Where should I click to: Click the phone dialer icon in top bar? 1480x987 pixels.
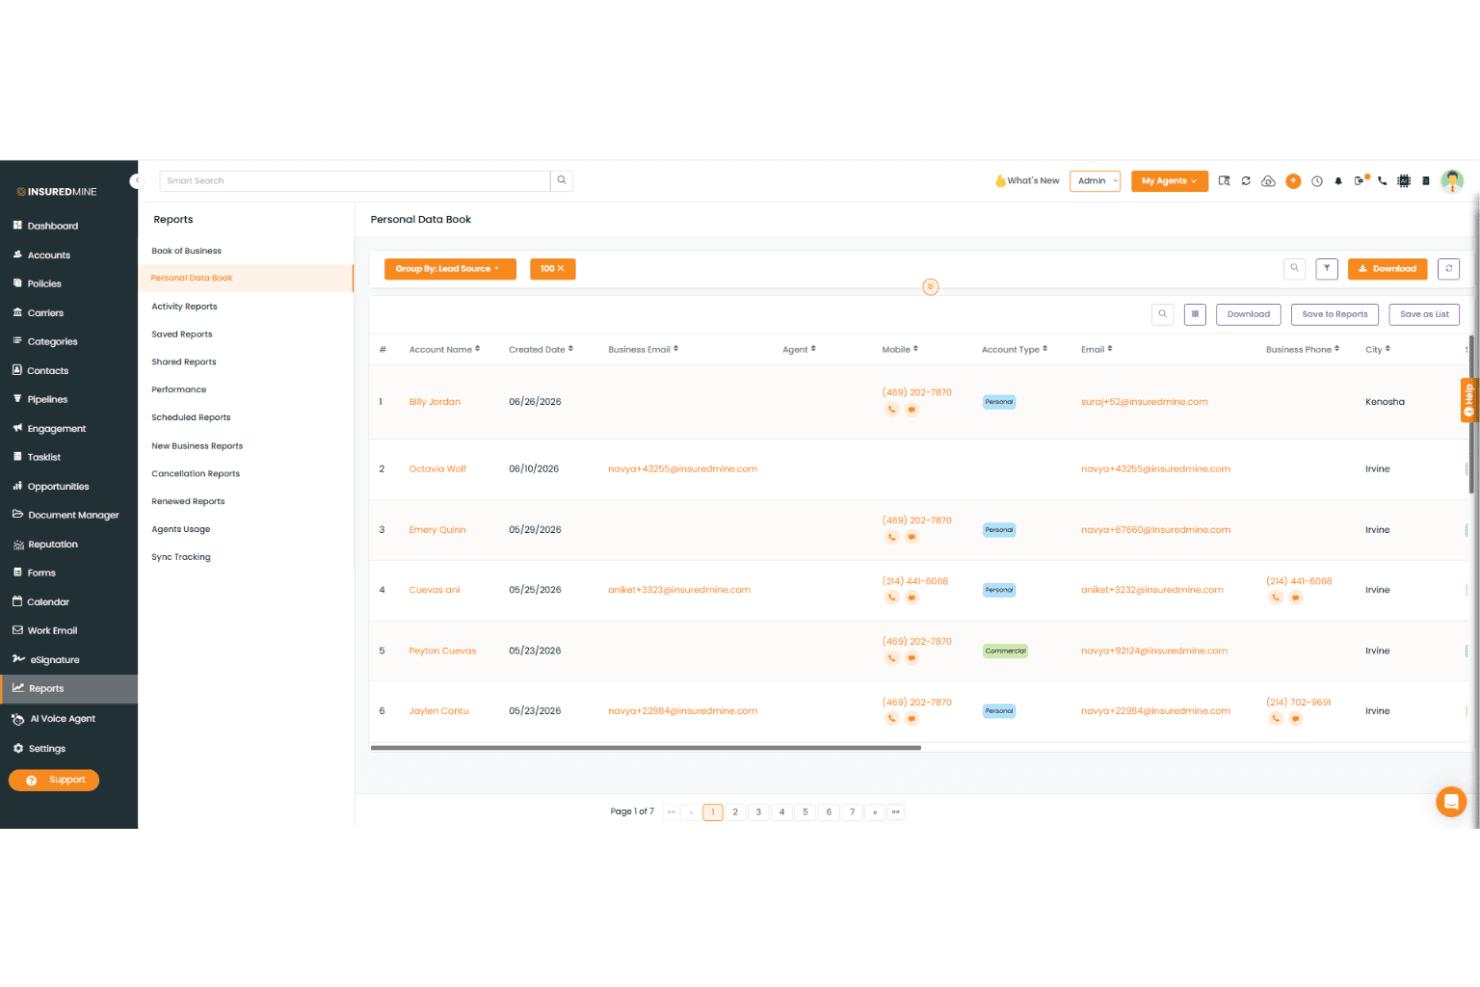tap(1382, 181)
